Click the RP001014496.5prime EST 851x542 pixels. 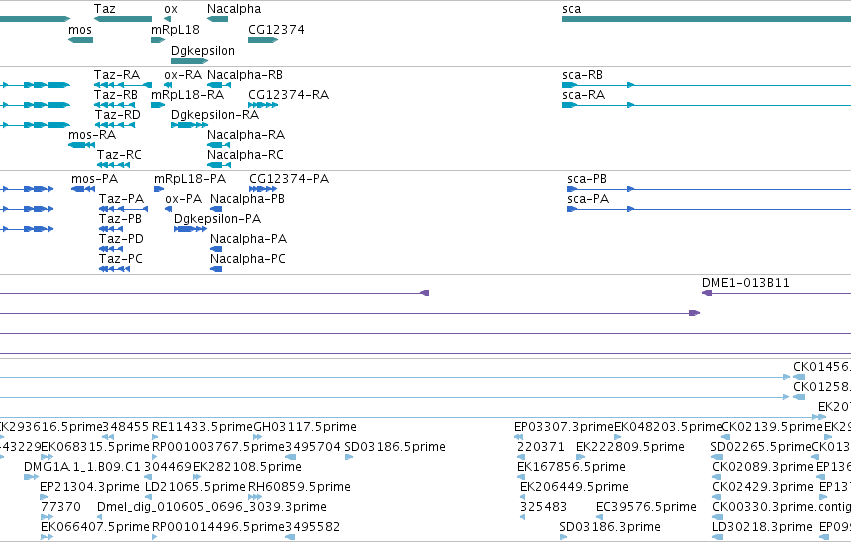(x=155, y=537)
